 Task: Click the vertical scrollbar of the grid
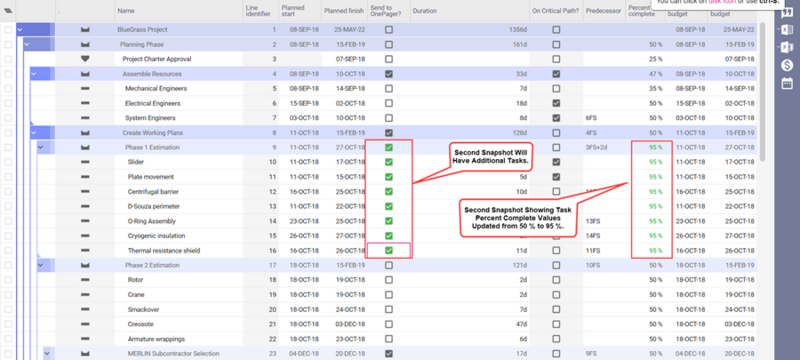(x=762, y=92)
